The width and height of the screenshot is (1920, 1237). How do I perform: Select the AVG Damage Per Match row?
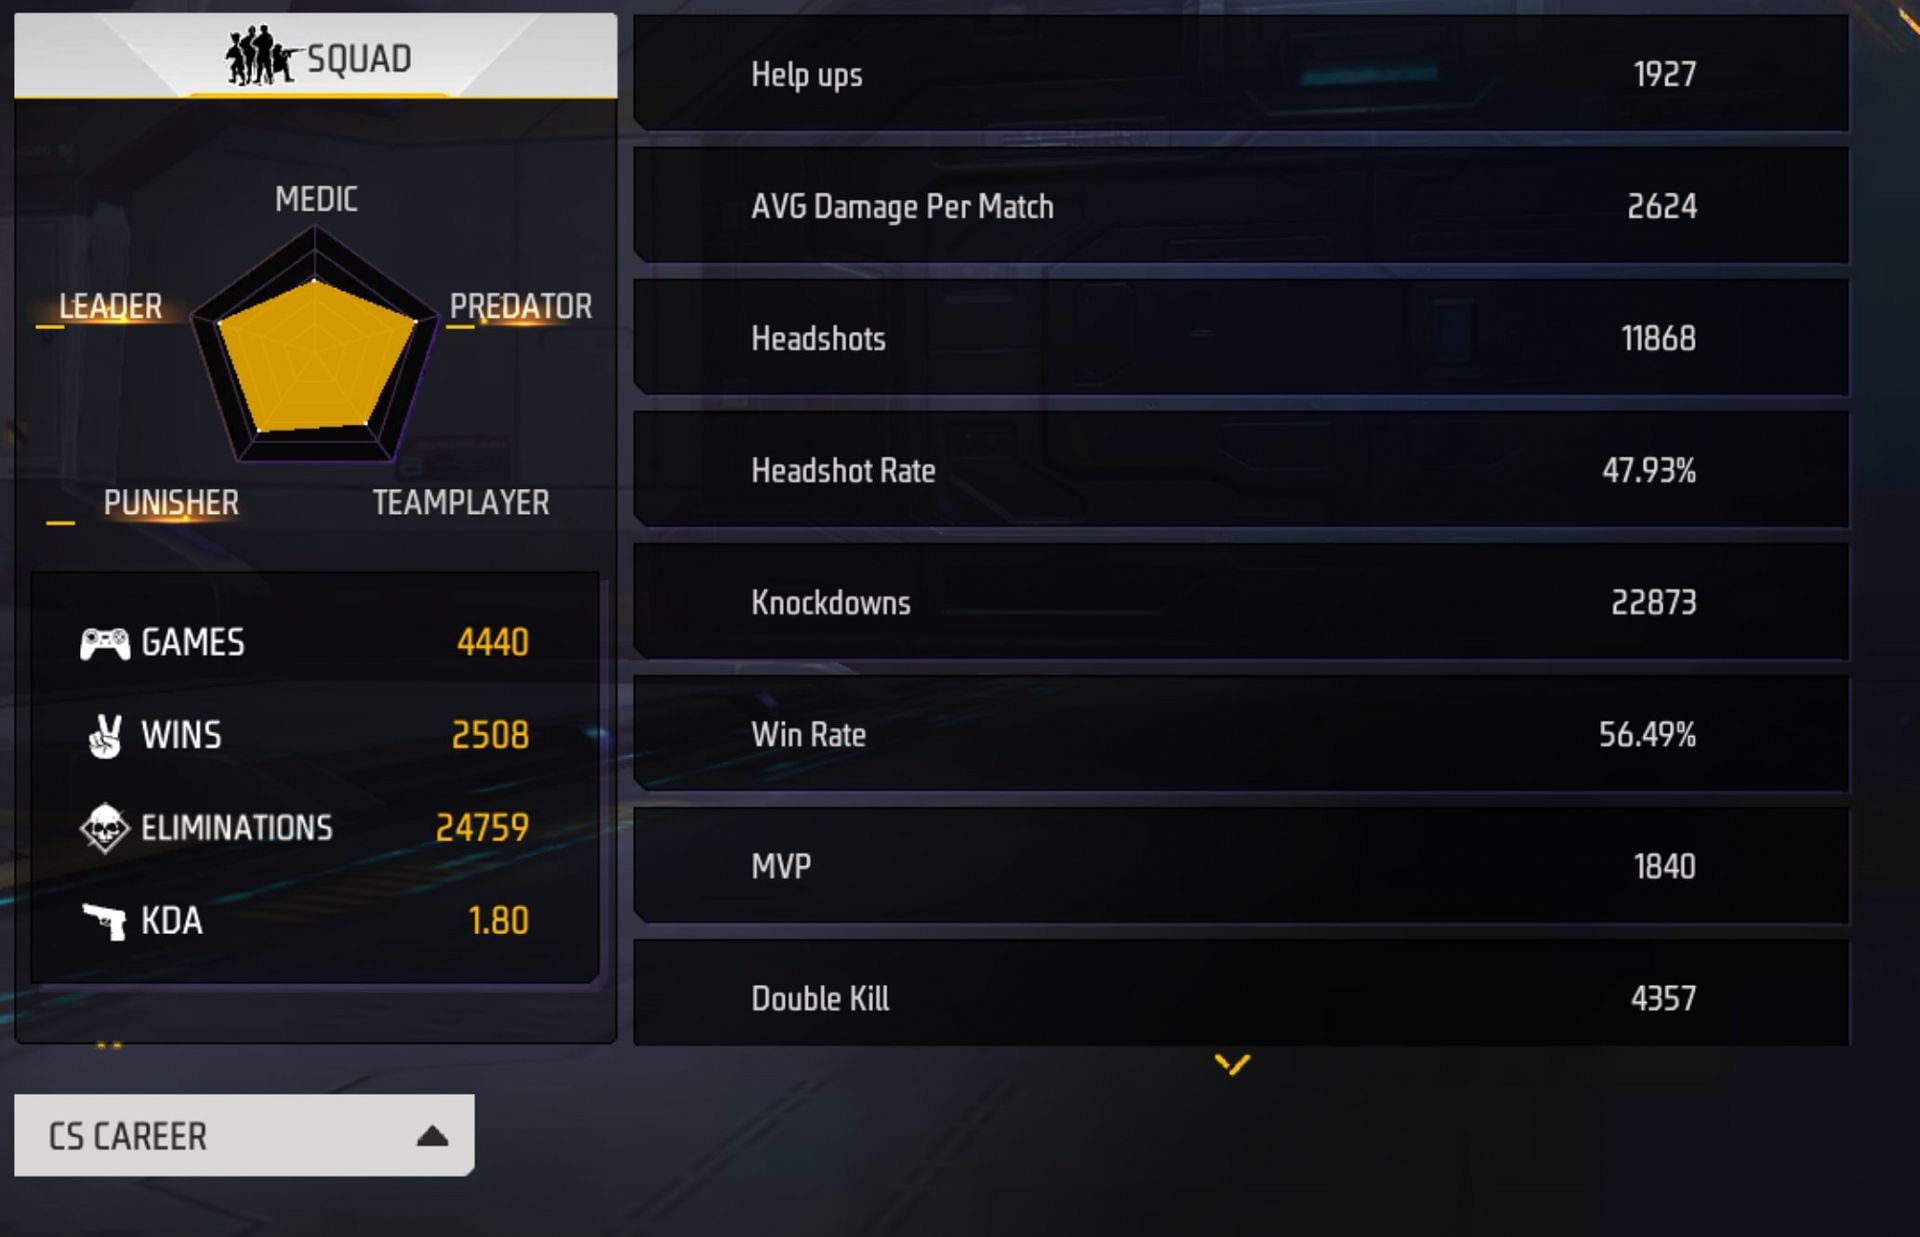[1241, 206]
